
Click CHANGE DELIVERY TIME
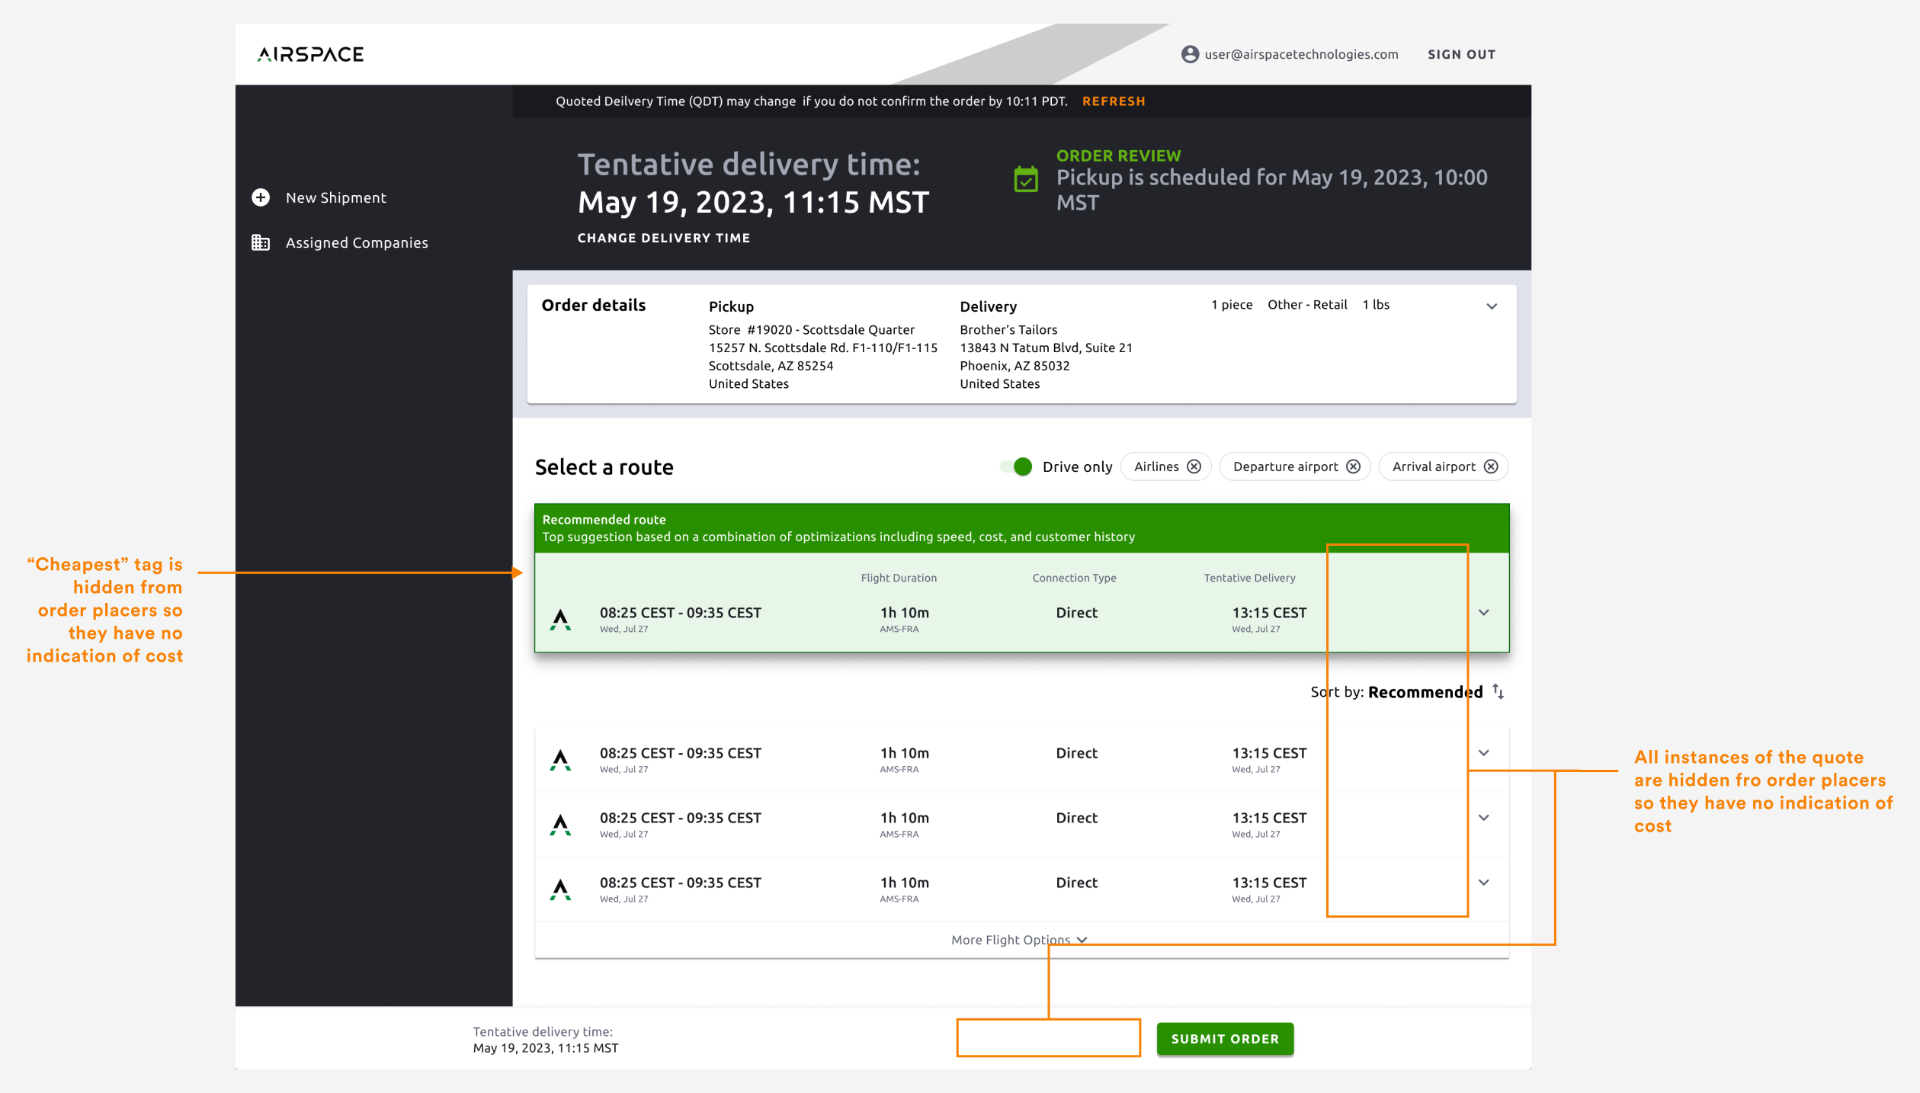coord(664,238)
